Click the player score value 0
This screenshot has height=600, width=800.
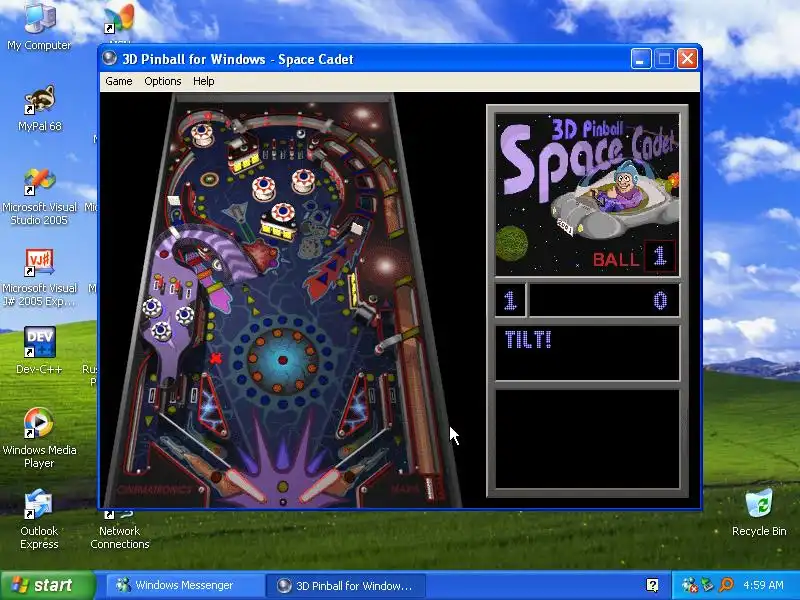660,301
